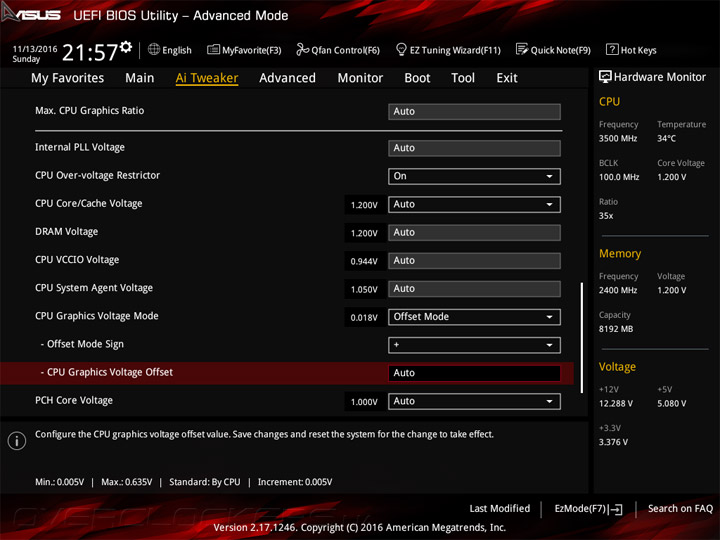
Task: Click the 3500 MHz CPU frequency value
Action: click(618, 138)
